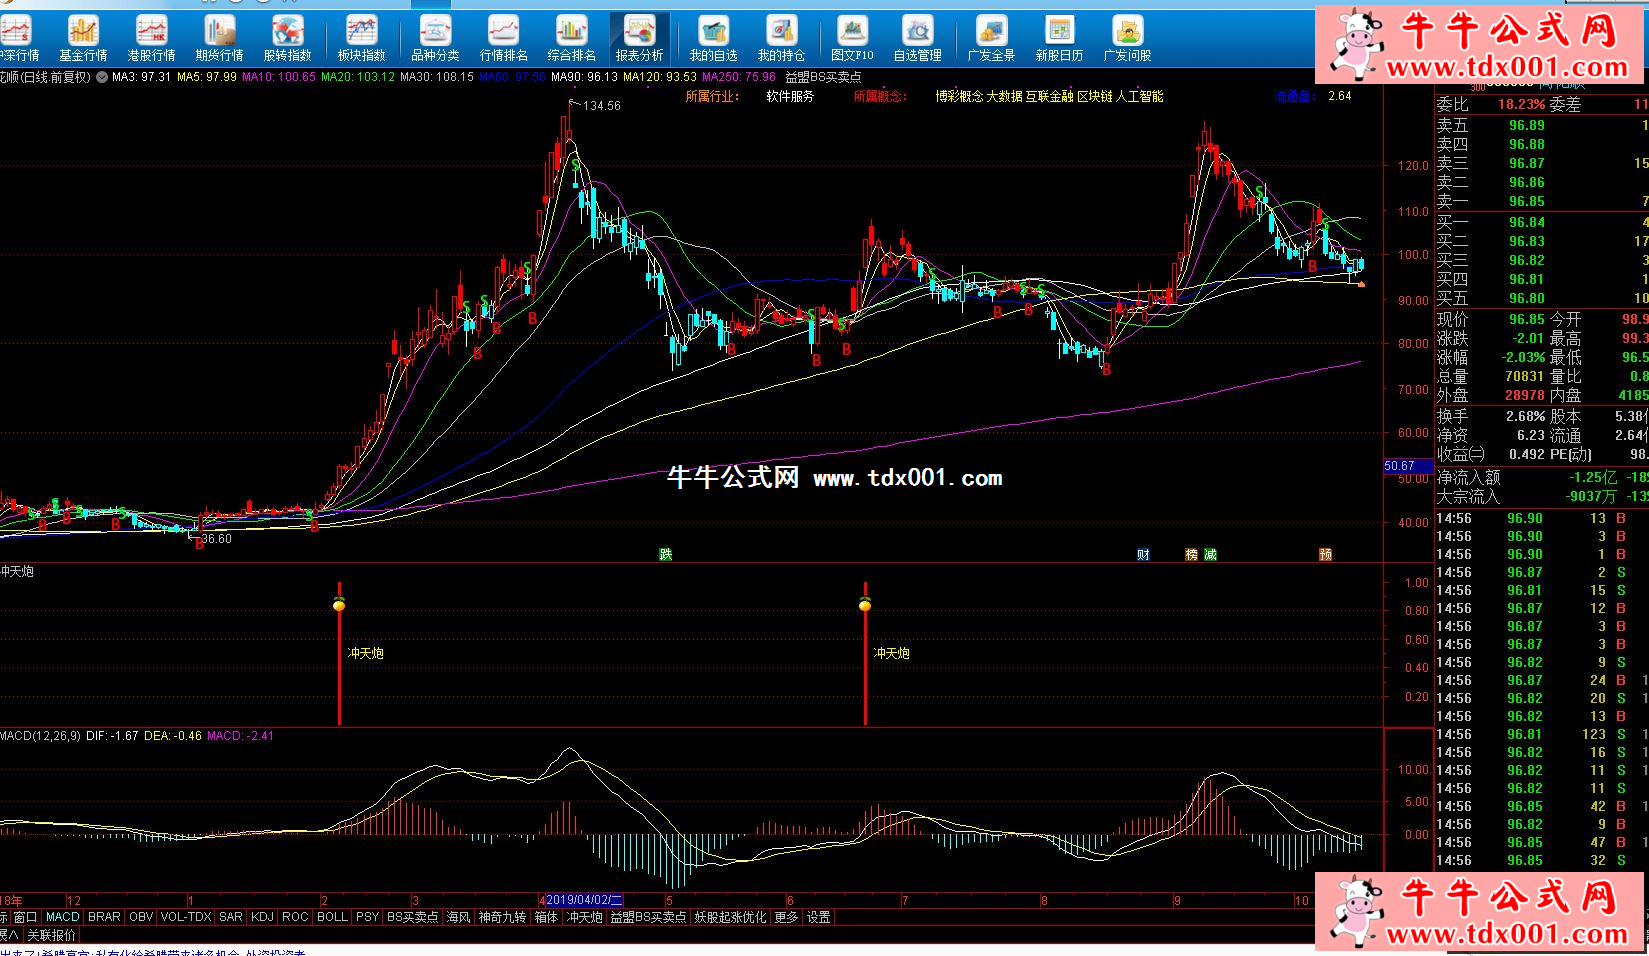The height and width of the screenshot is (956, 1649).
Task: Click the 大宗流入 -9037万 value
Action: (x=1590, y=496)
